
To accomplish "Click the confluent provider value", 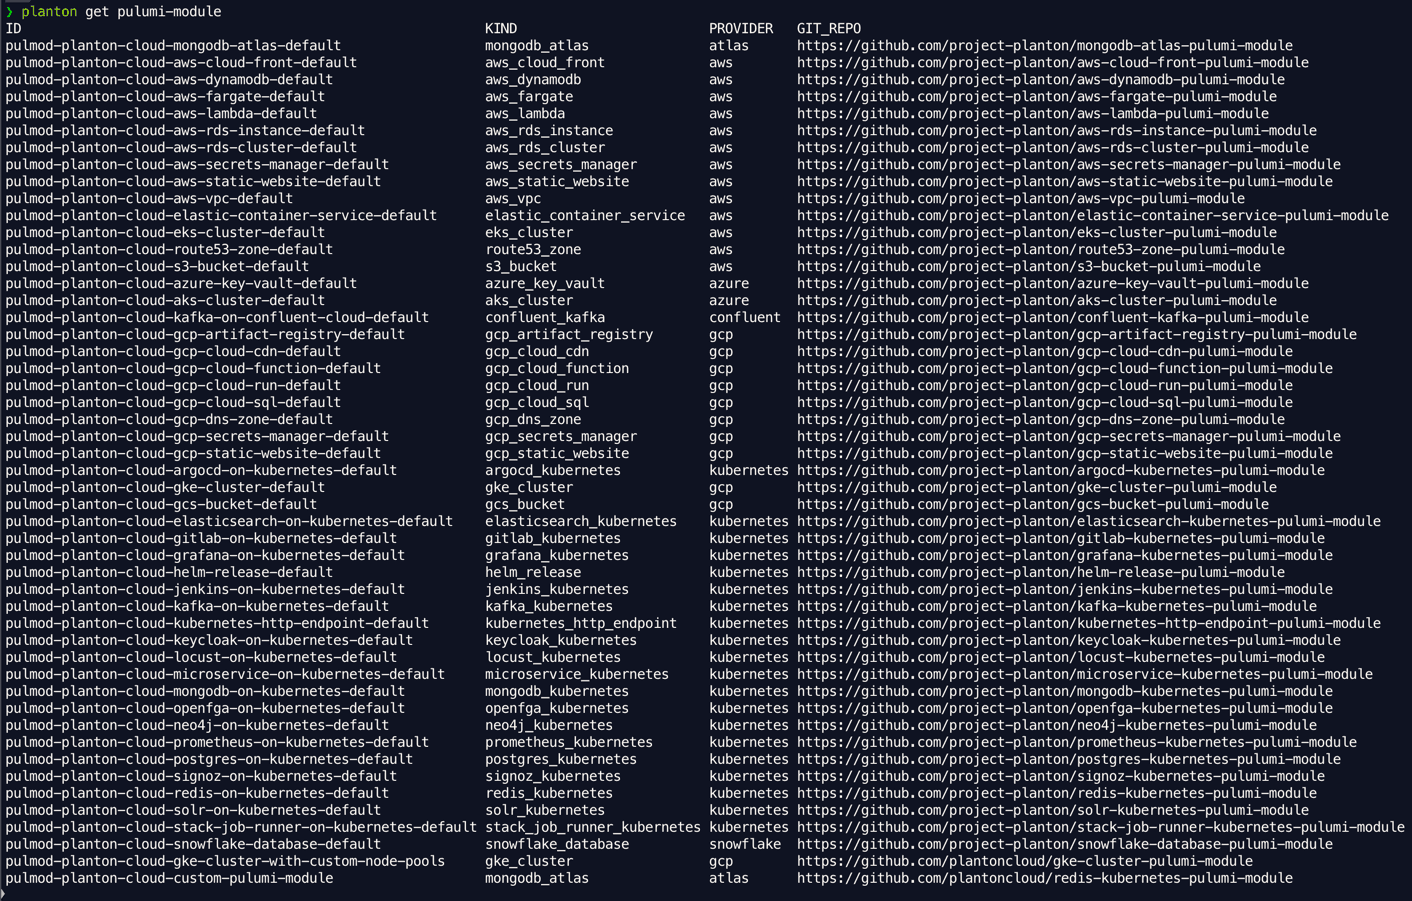I will click(745, 317).
